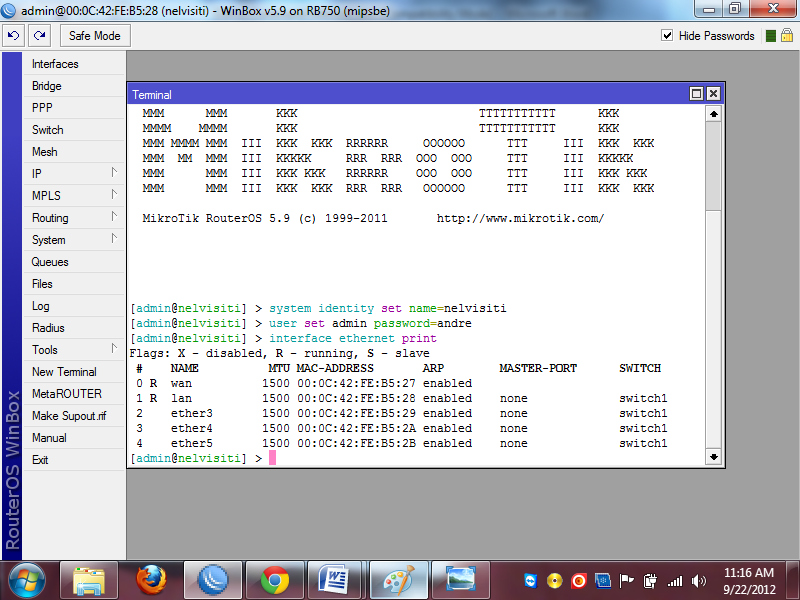
Task: Click the volume speaker icon
Action: (x=698, y=581)
